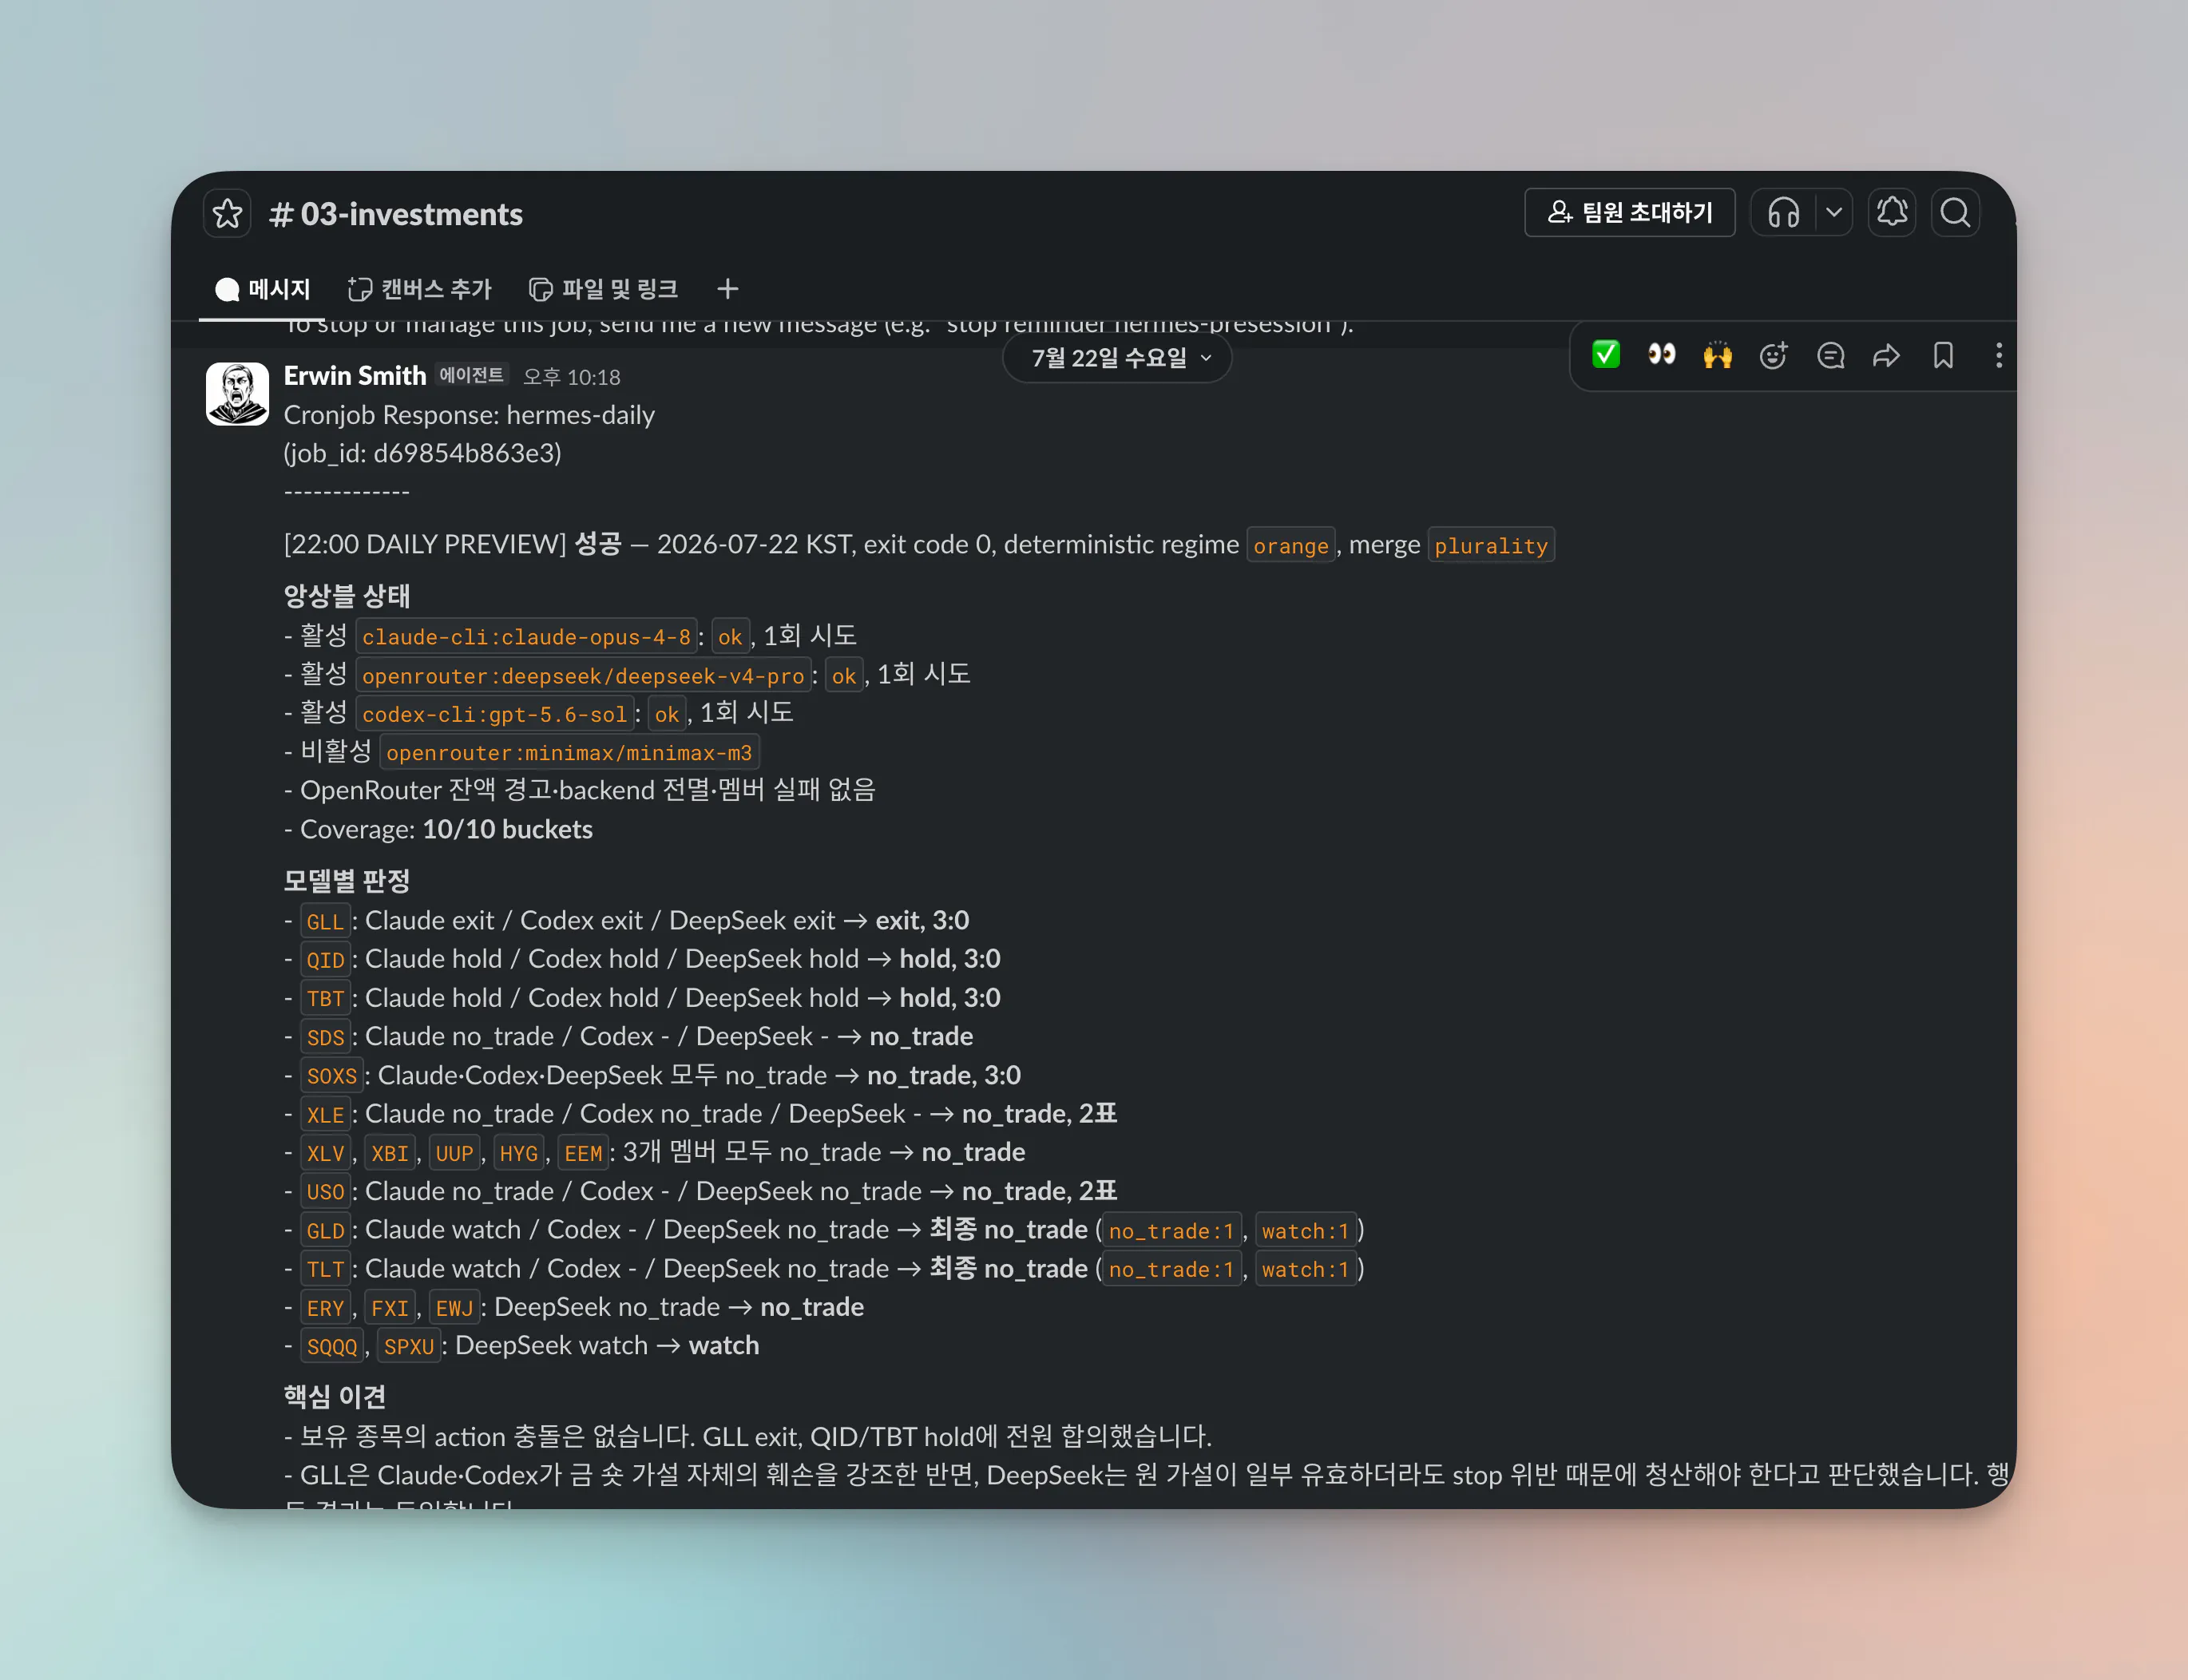Open Erwin Smith's avatar profile
Screen dimensions: 2188x1680
click(x=237, y=394)
